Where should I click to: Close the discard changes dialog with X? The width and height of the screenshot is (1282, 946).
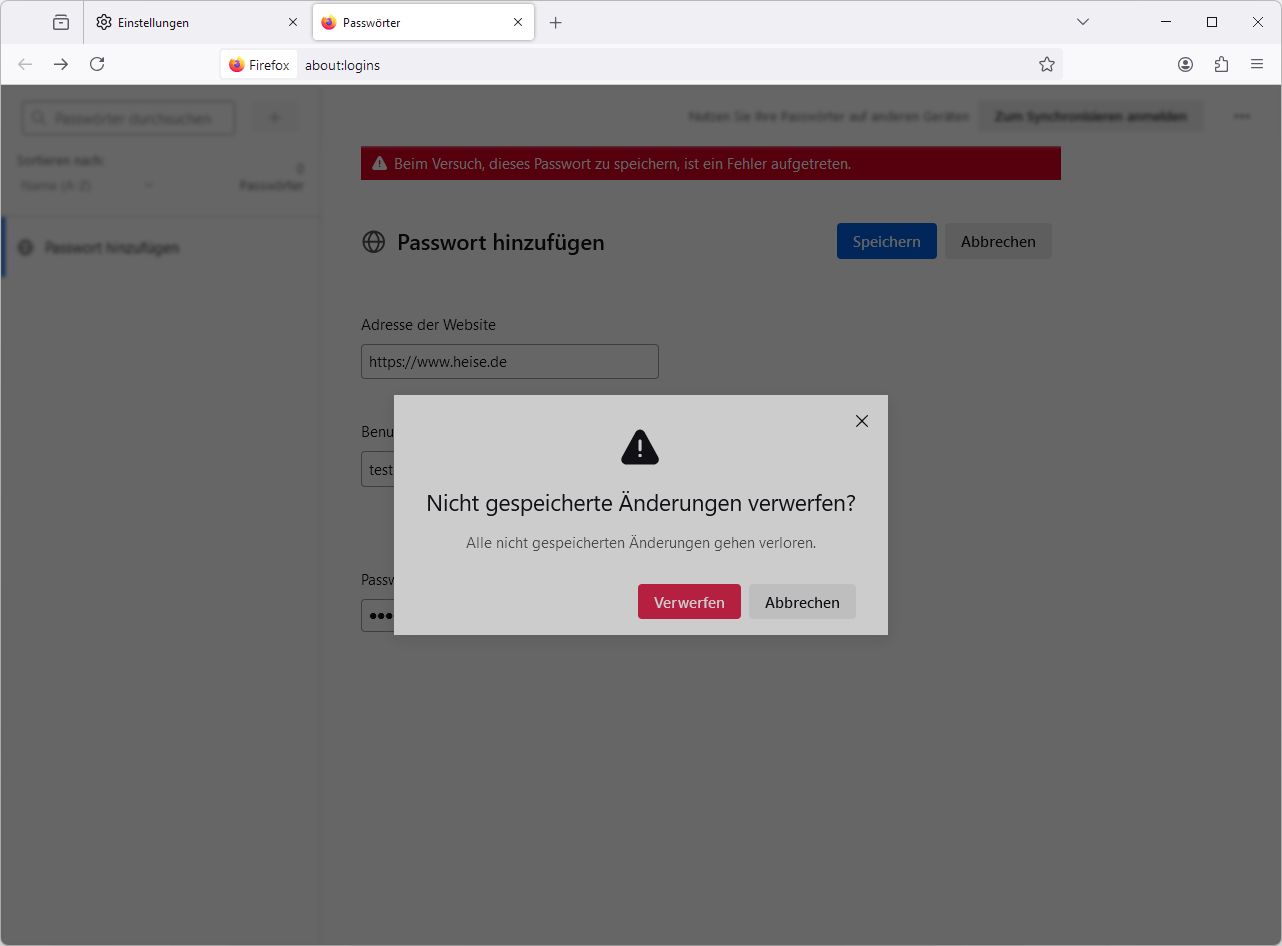862,421
